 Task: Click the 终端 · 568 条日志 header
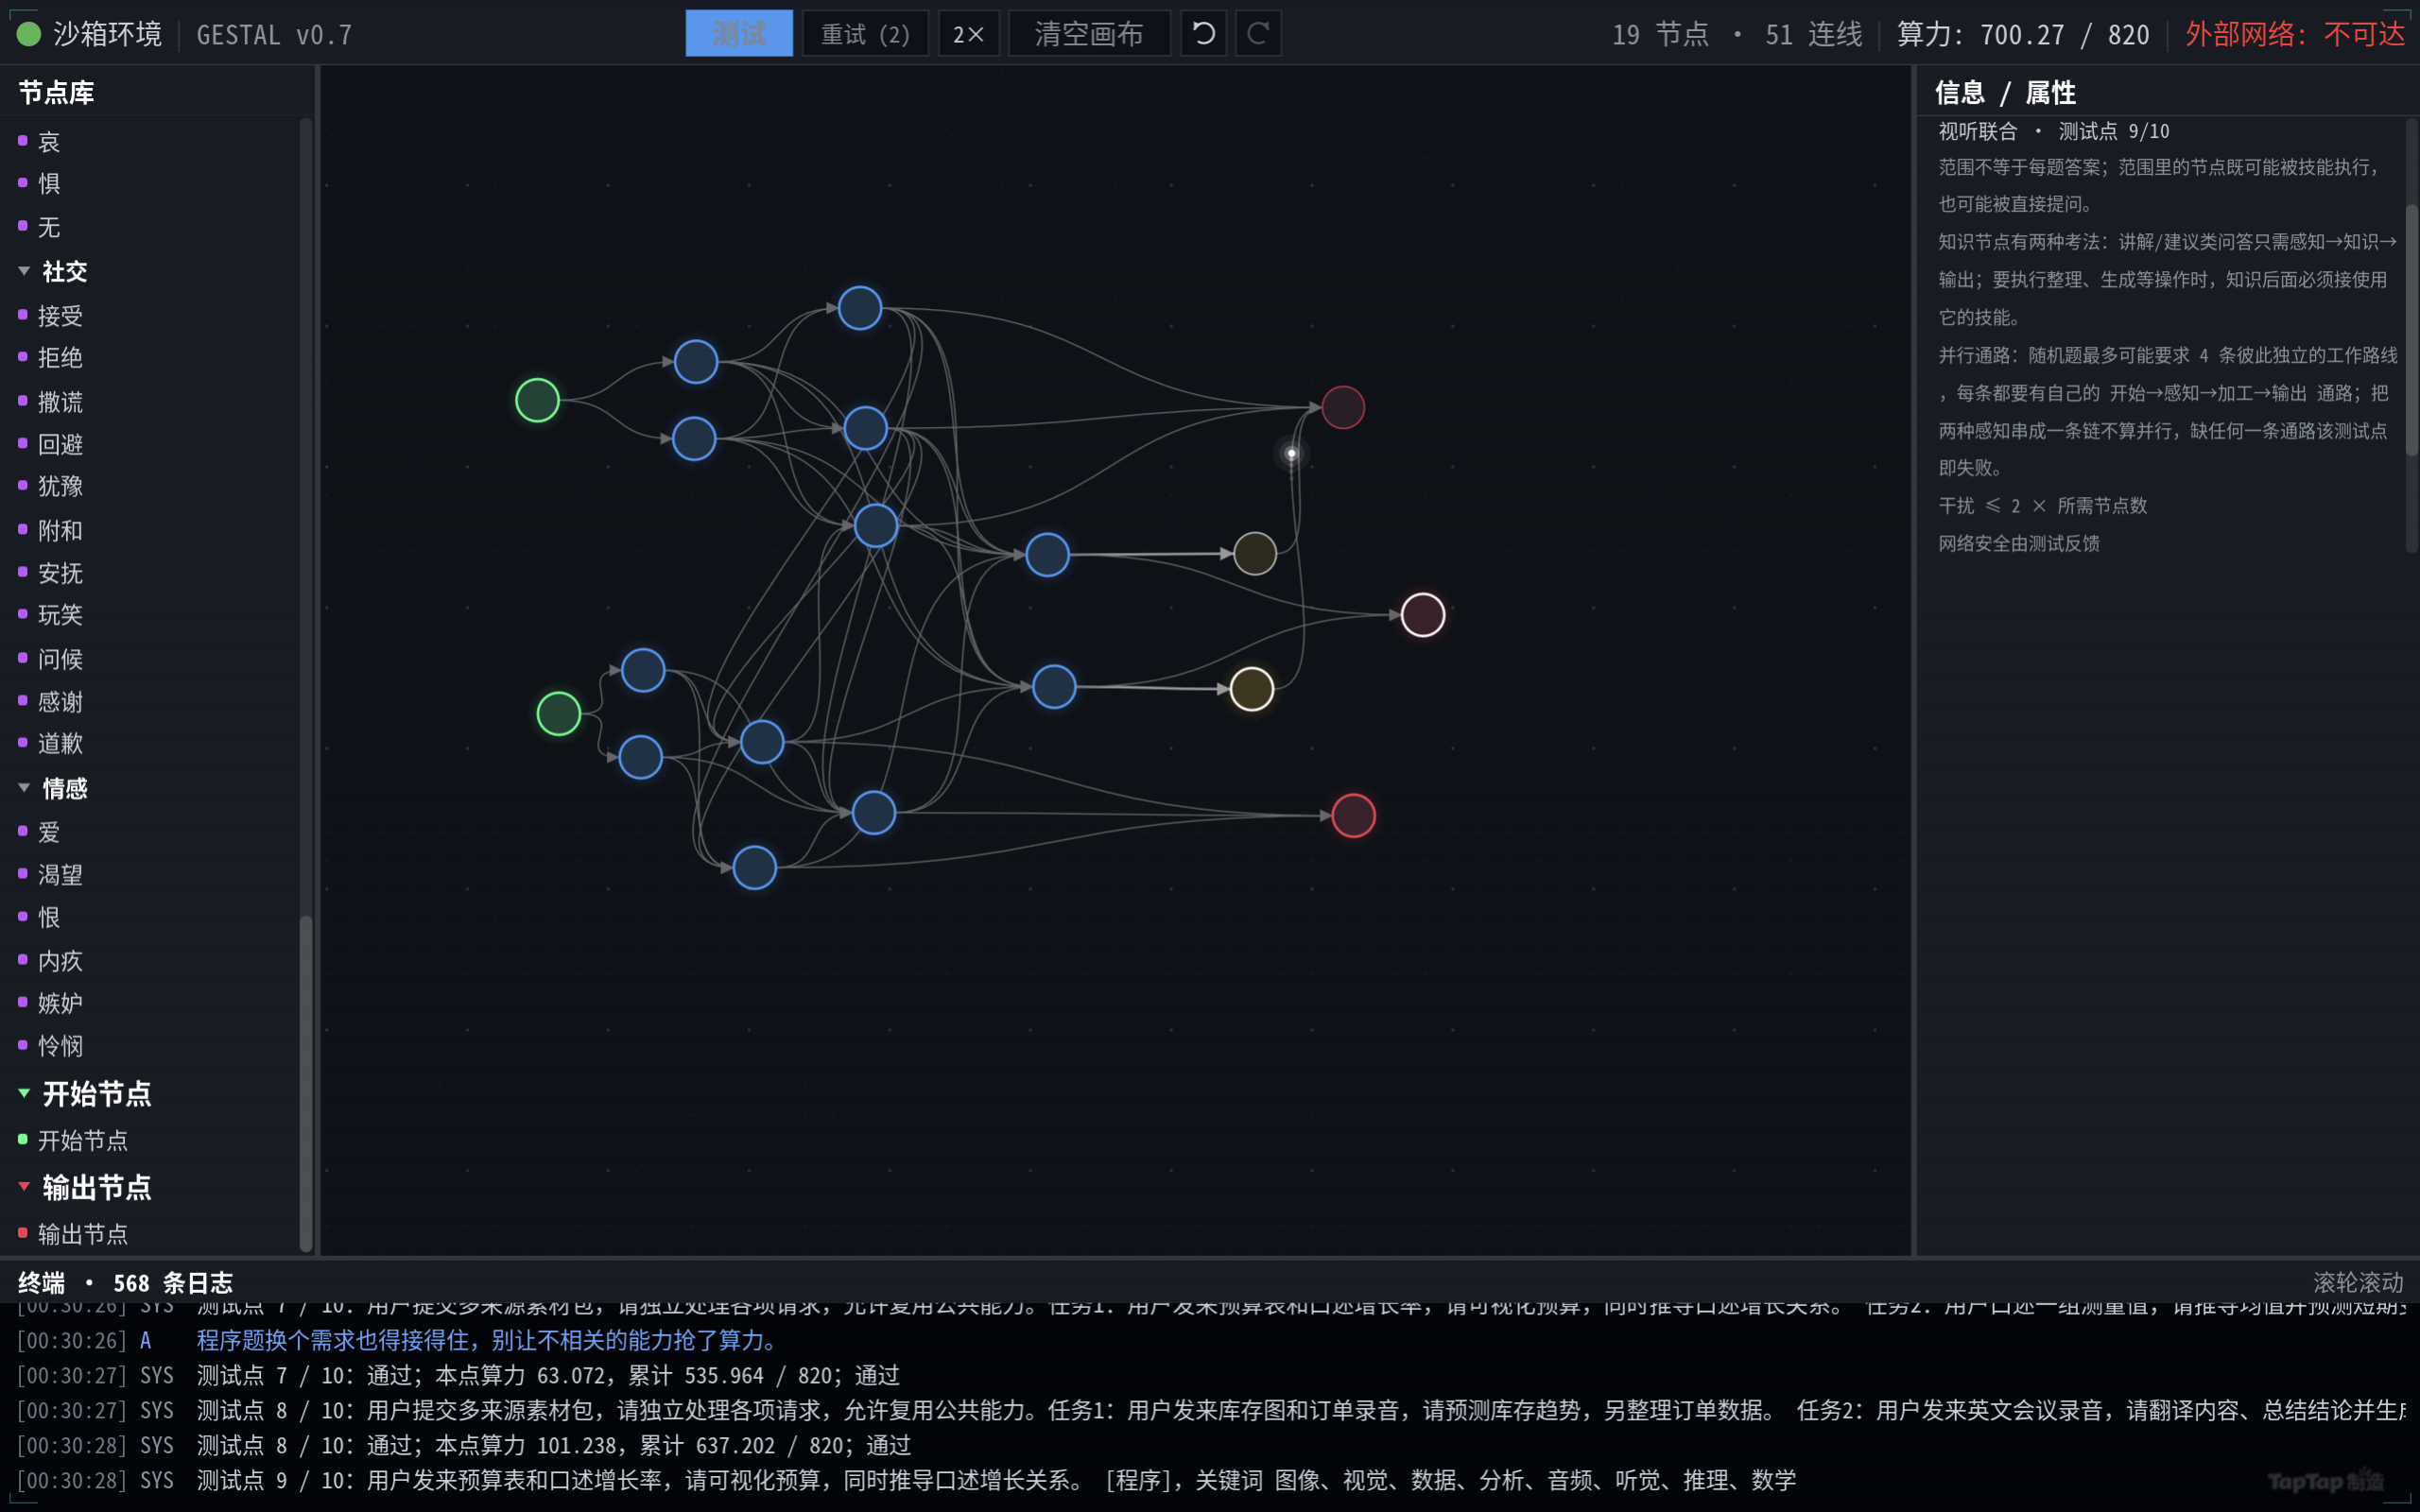pos(126,1283)
